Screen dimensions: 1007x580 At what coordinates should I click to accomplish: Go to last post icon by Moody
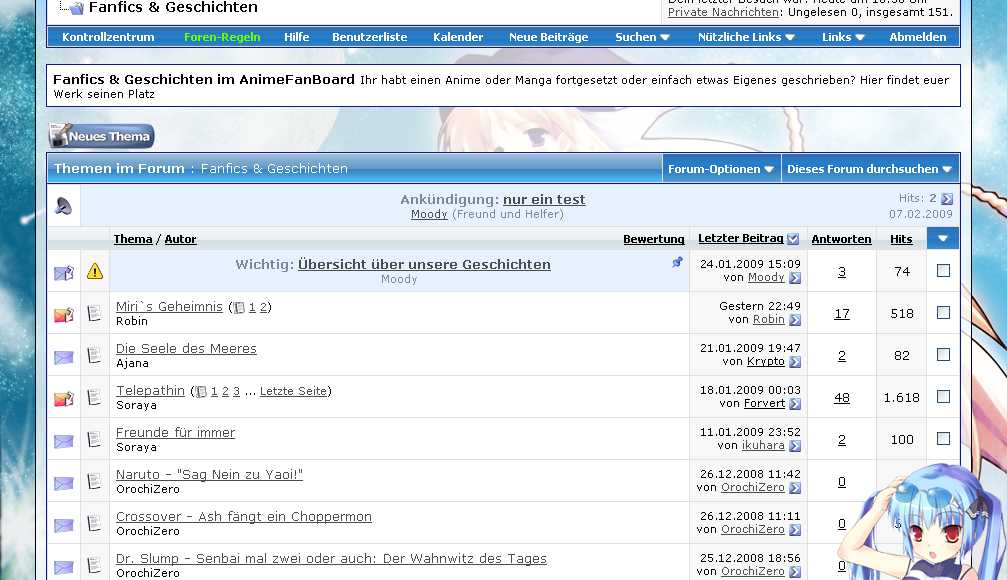coord(795,278)
